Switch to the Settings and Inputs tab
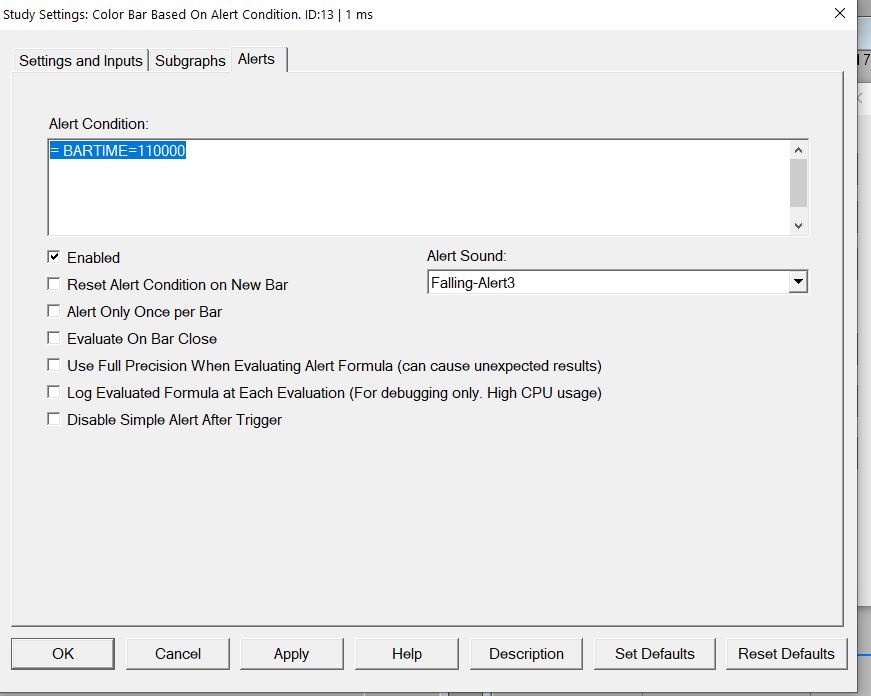The image size is (871, 696). 80,61
